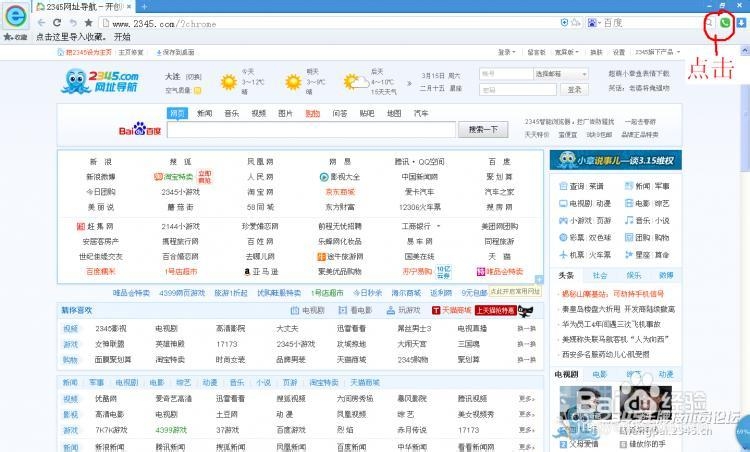Click the Amazon 'a' icon beside 亚马逊
Screen dimensions: 750x452
tap(247, 271)
